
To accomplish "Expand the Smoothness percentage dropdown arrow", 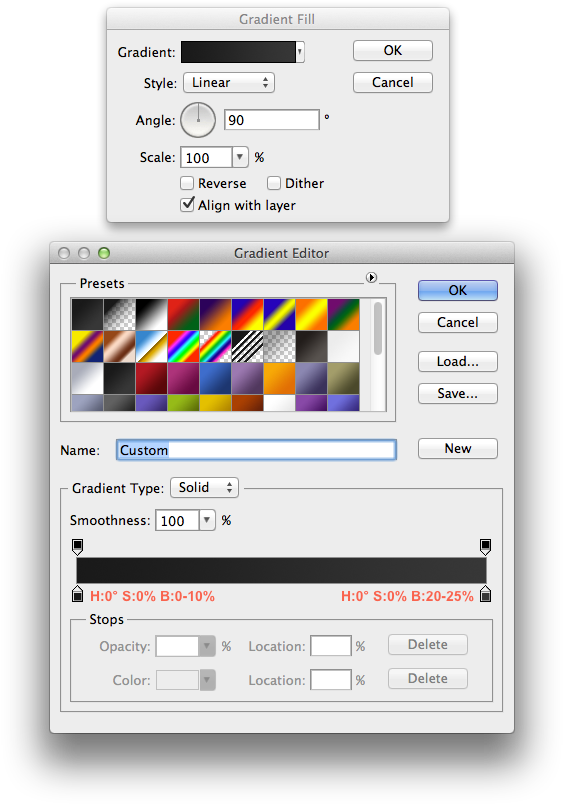I will point(207,520).
